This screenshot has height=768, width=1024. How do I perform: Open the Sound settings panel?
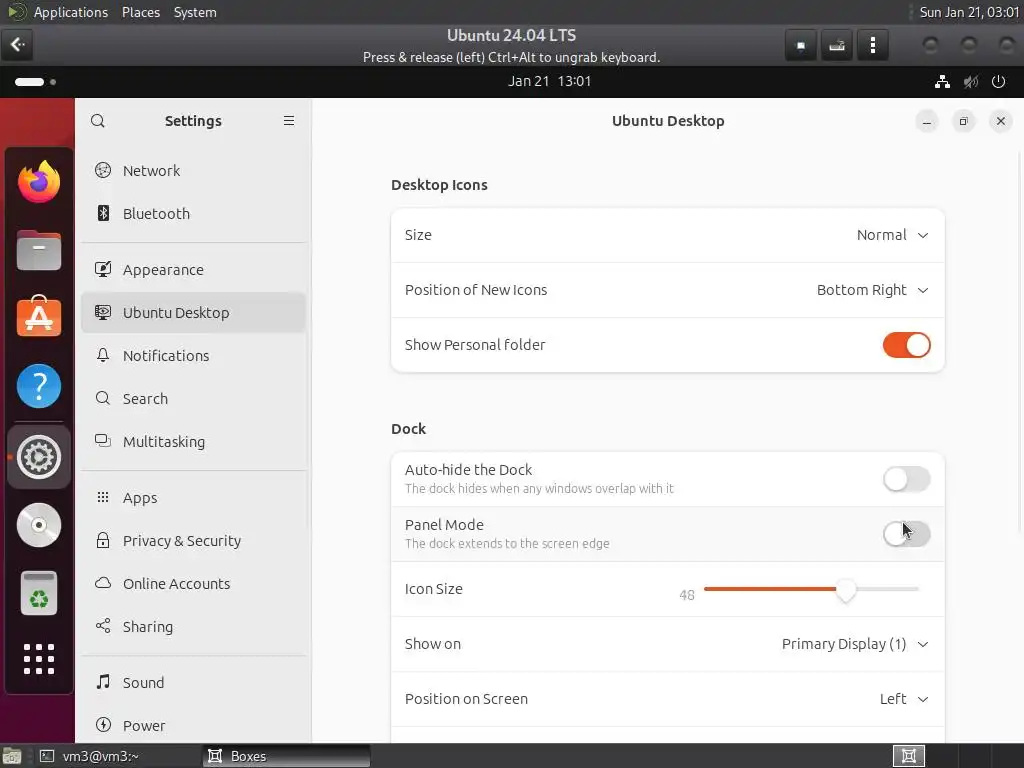pyautogui.click(x=193, y=683)
